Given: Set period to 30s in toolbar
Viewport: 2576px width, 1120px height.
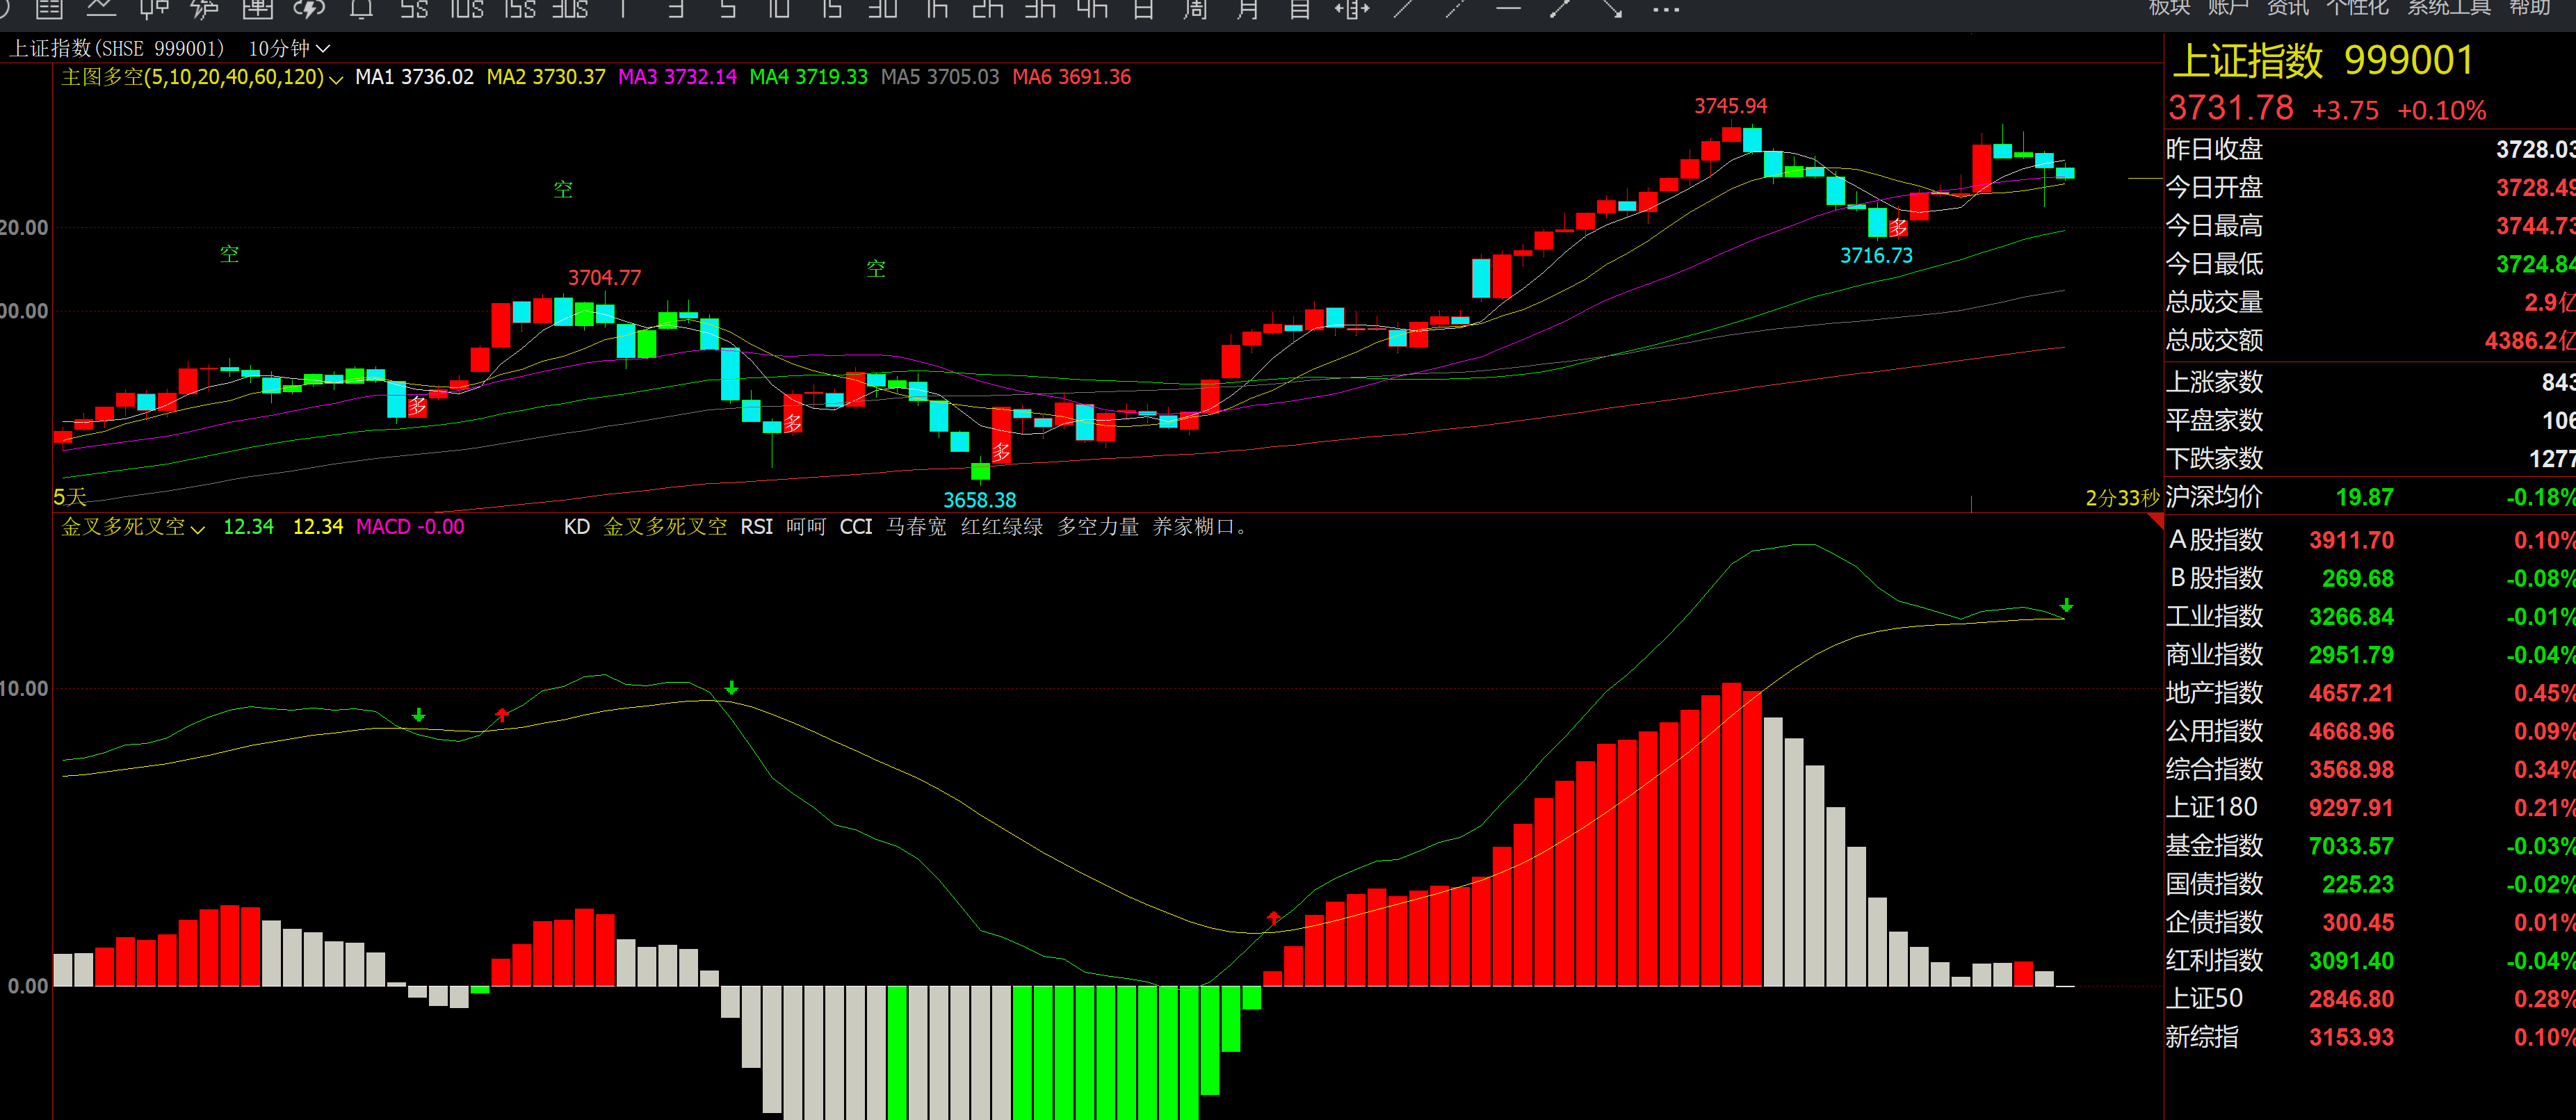Looking at the screenshot, I should (570, 9).
